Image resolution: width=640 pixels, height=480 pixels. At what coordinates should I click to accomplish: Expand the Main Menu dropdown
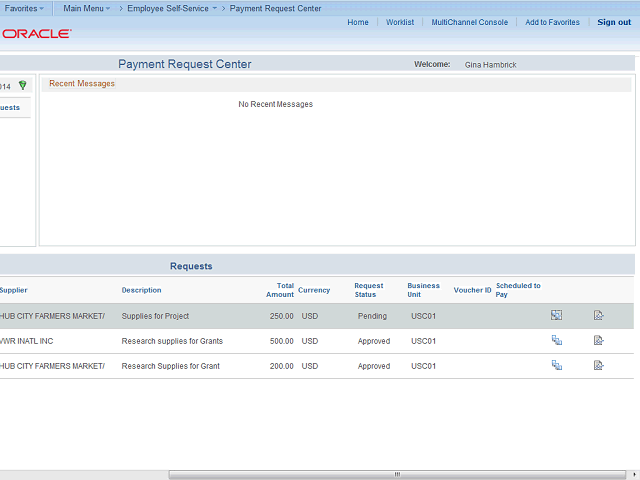86,8
